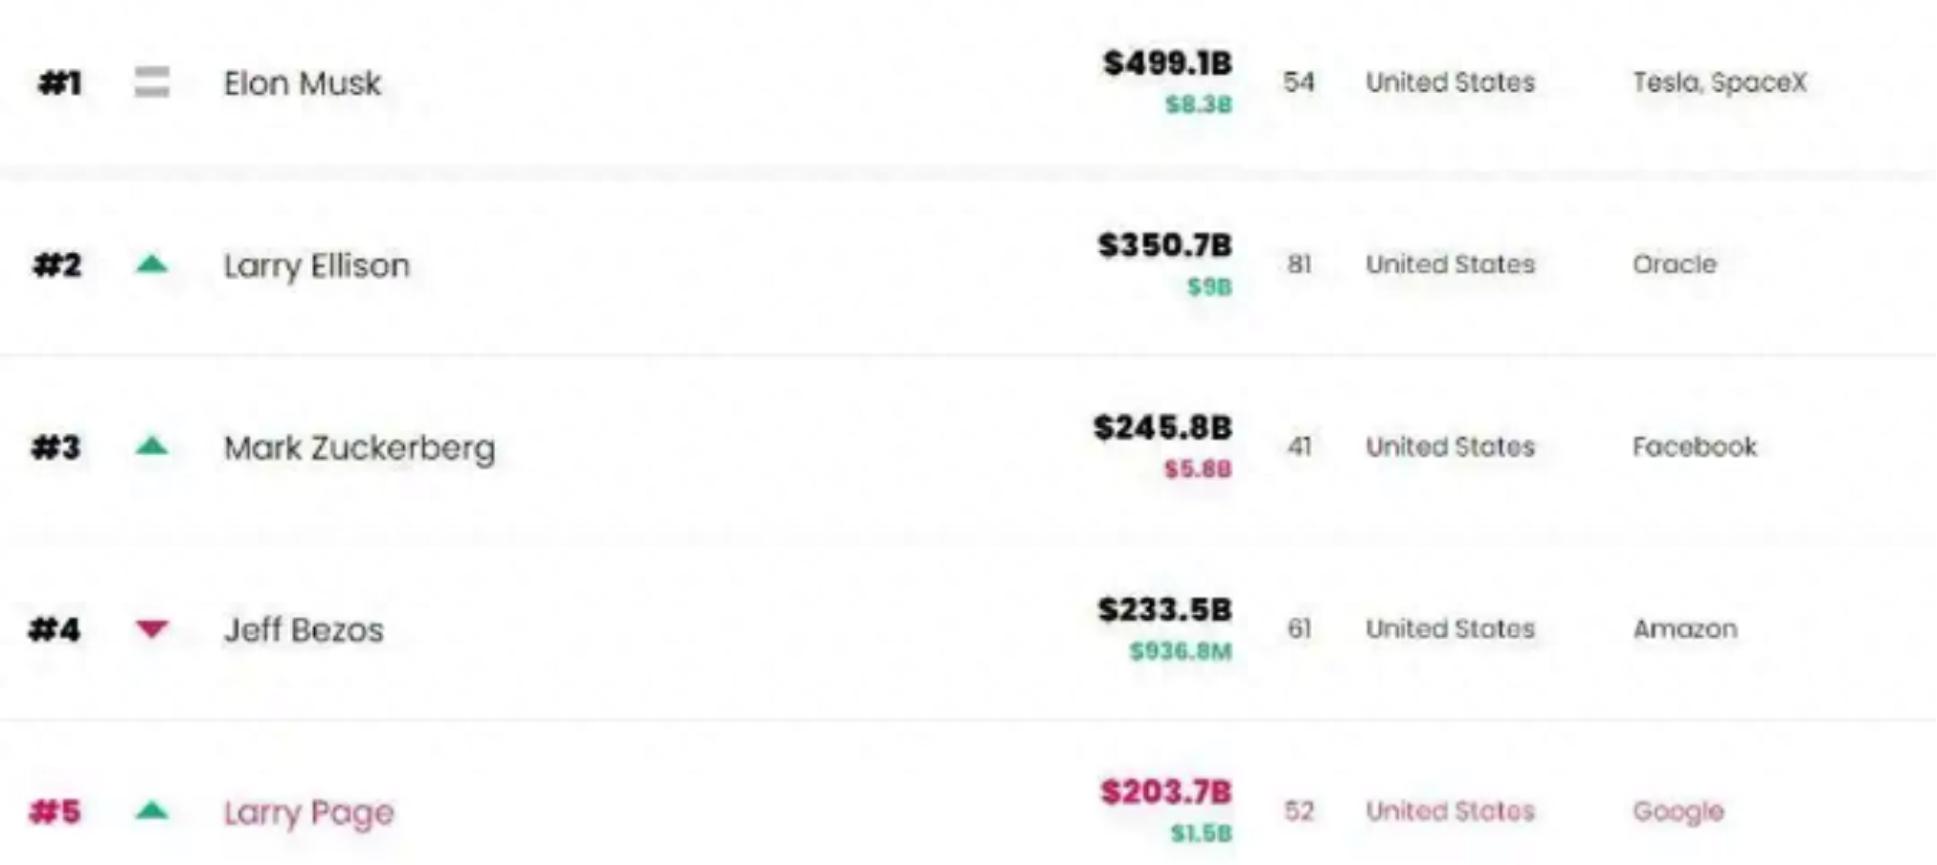The height and width of the screenshot is (865, 1937).
Task: Click the gray equal-sign icon beside Elon Musk
Action: click(152, 82)
